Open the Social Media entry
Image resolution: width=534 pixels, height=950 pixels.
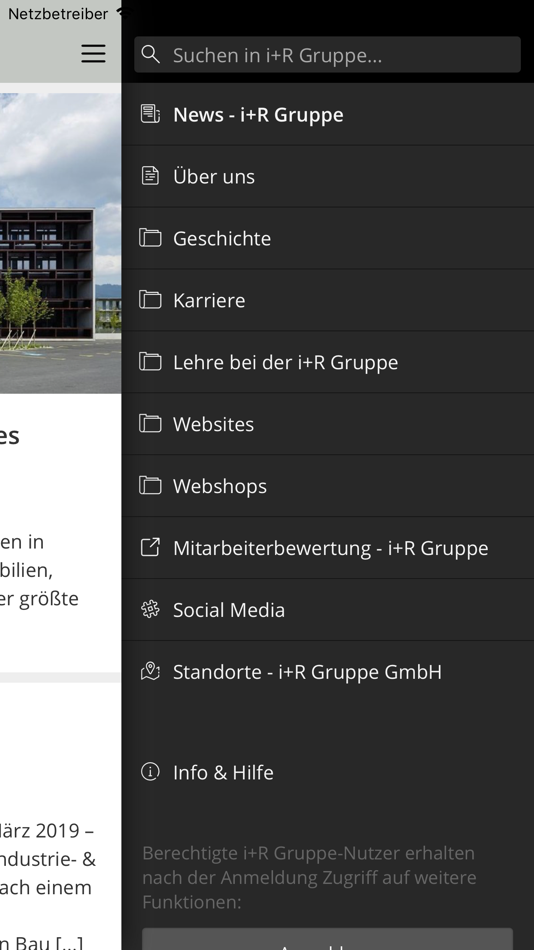pos(328,610)
